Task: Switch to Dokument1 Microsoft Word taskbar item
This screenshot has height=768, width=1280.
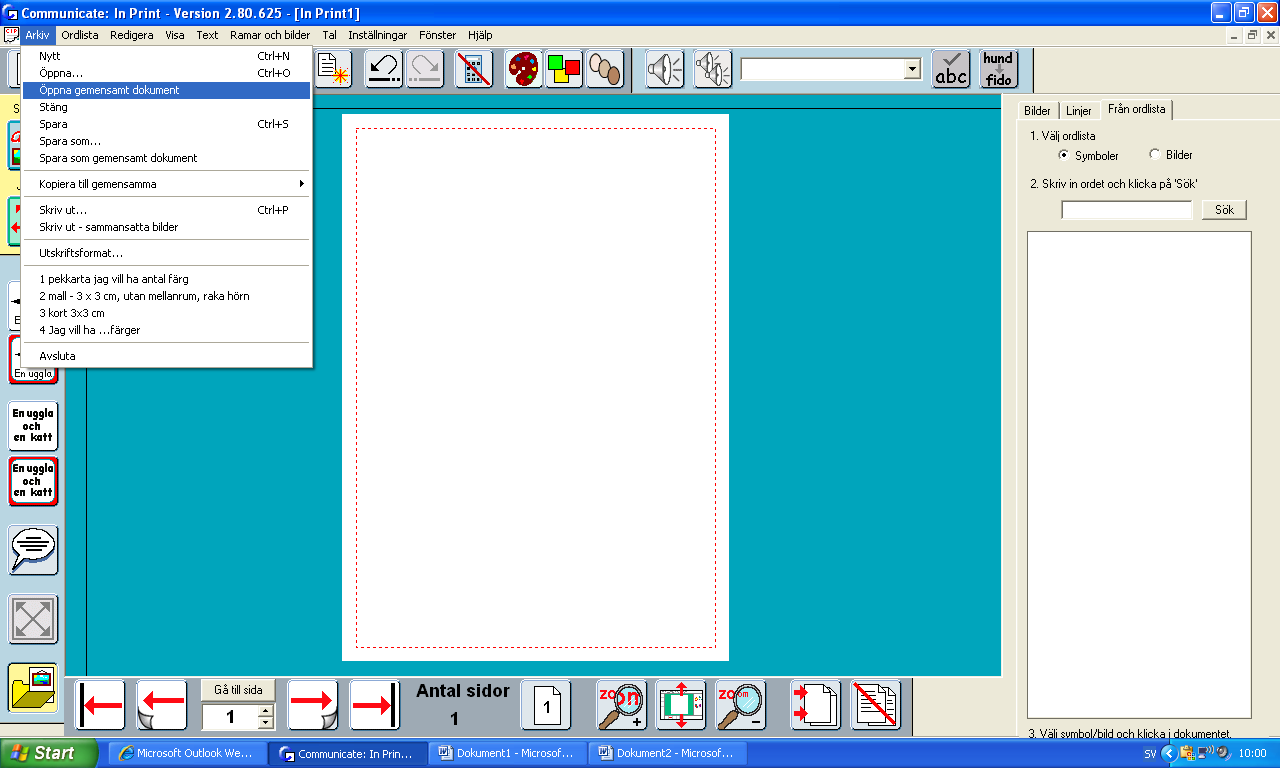Action: (506, 754)
